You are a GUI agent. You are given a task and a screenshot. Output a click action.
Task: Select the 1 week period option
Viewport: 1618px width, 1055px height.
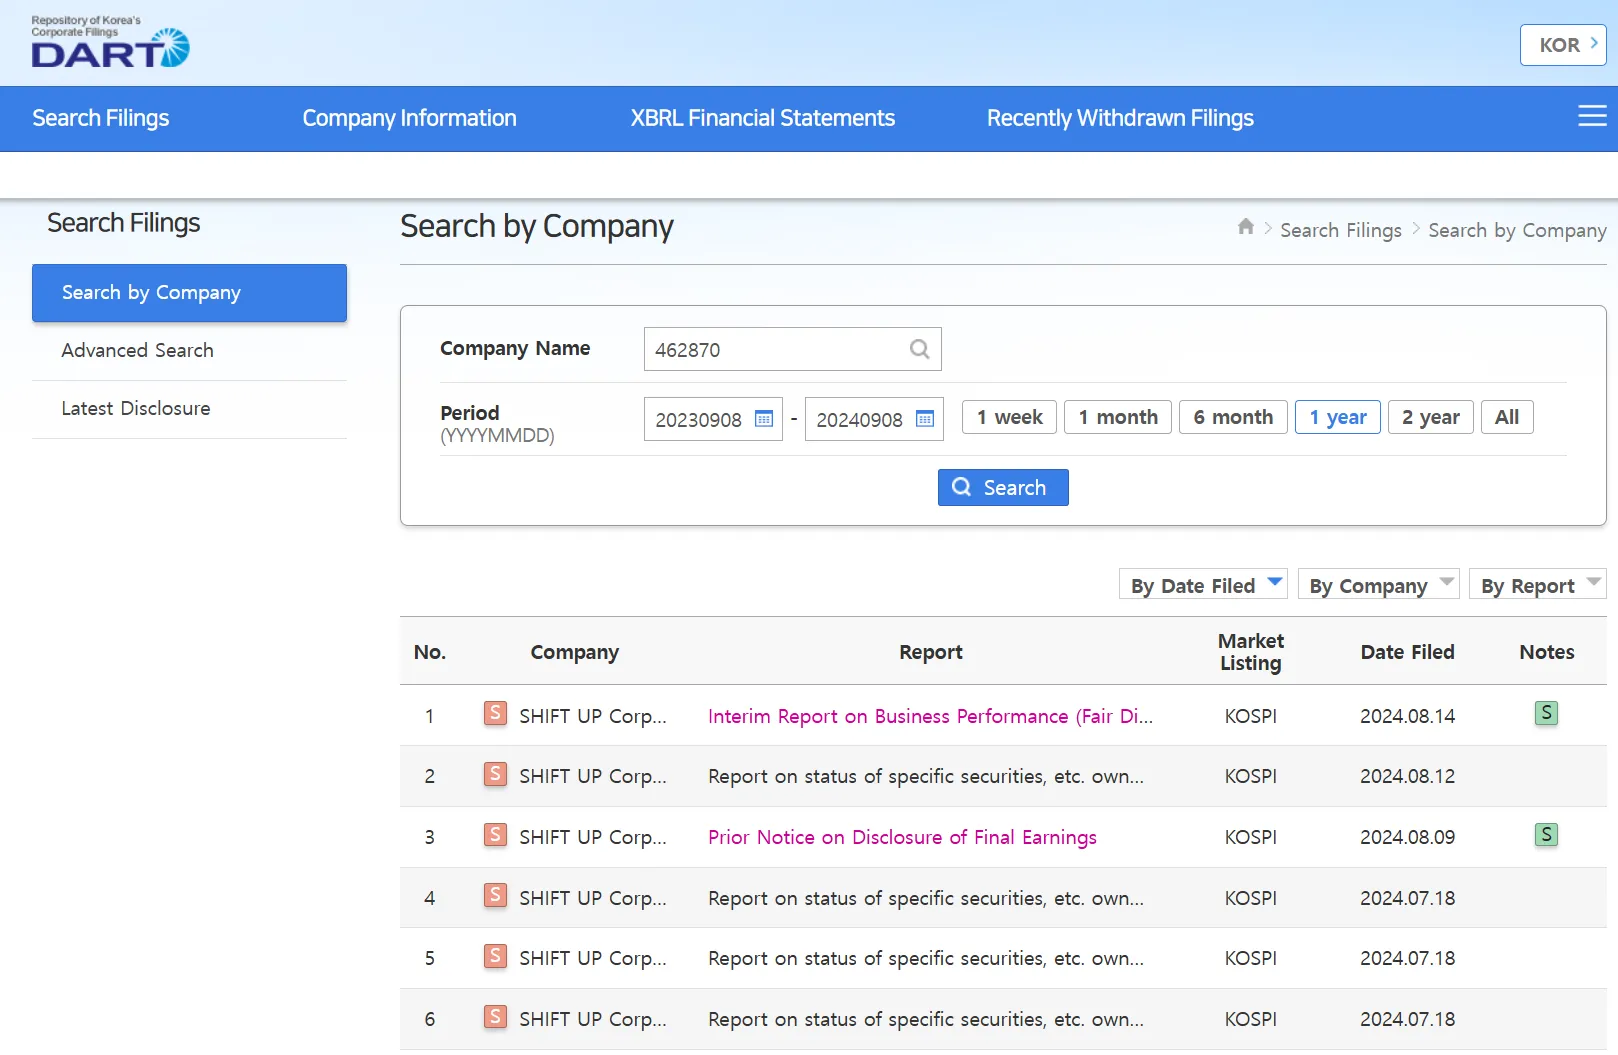point(1009,417)
